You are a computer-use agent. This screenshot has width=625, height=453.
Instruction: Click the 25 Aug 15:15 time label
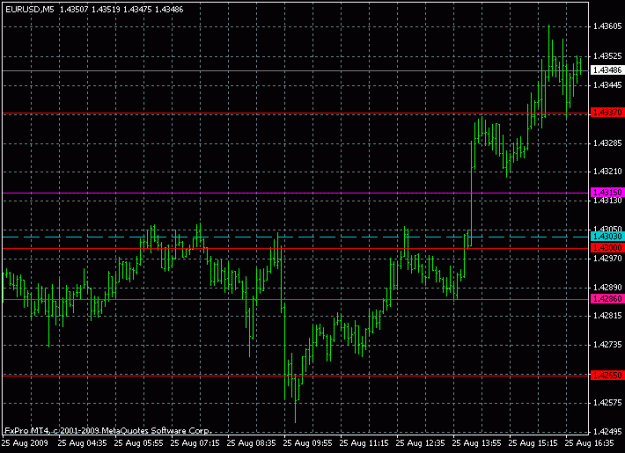point(533,443)
